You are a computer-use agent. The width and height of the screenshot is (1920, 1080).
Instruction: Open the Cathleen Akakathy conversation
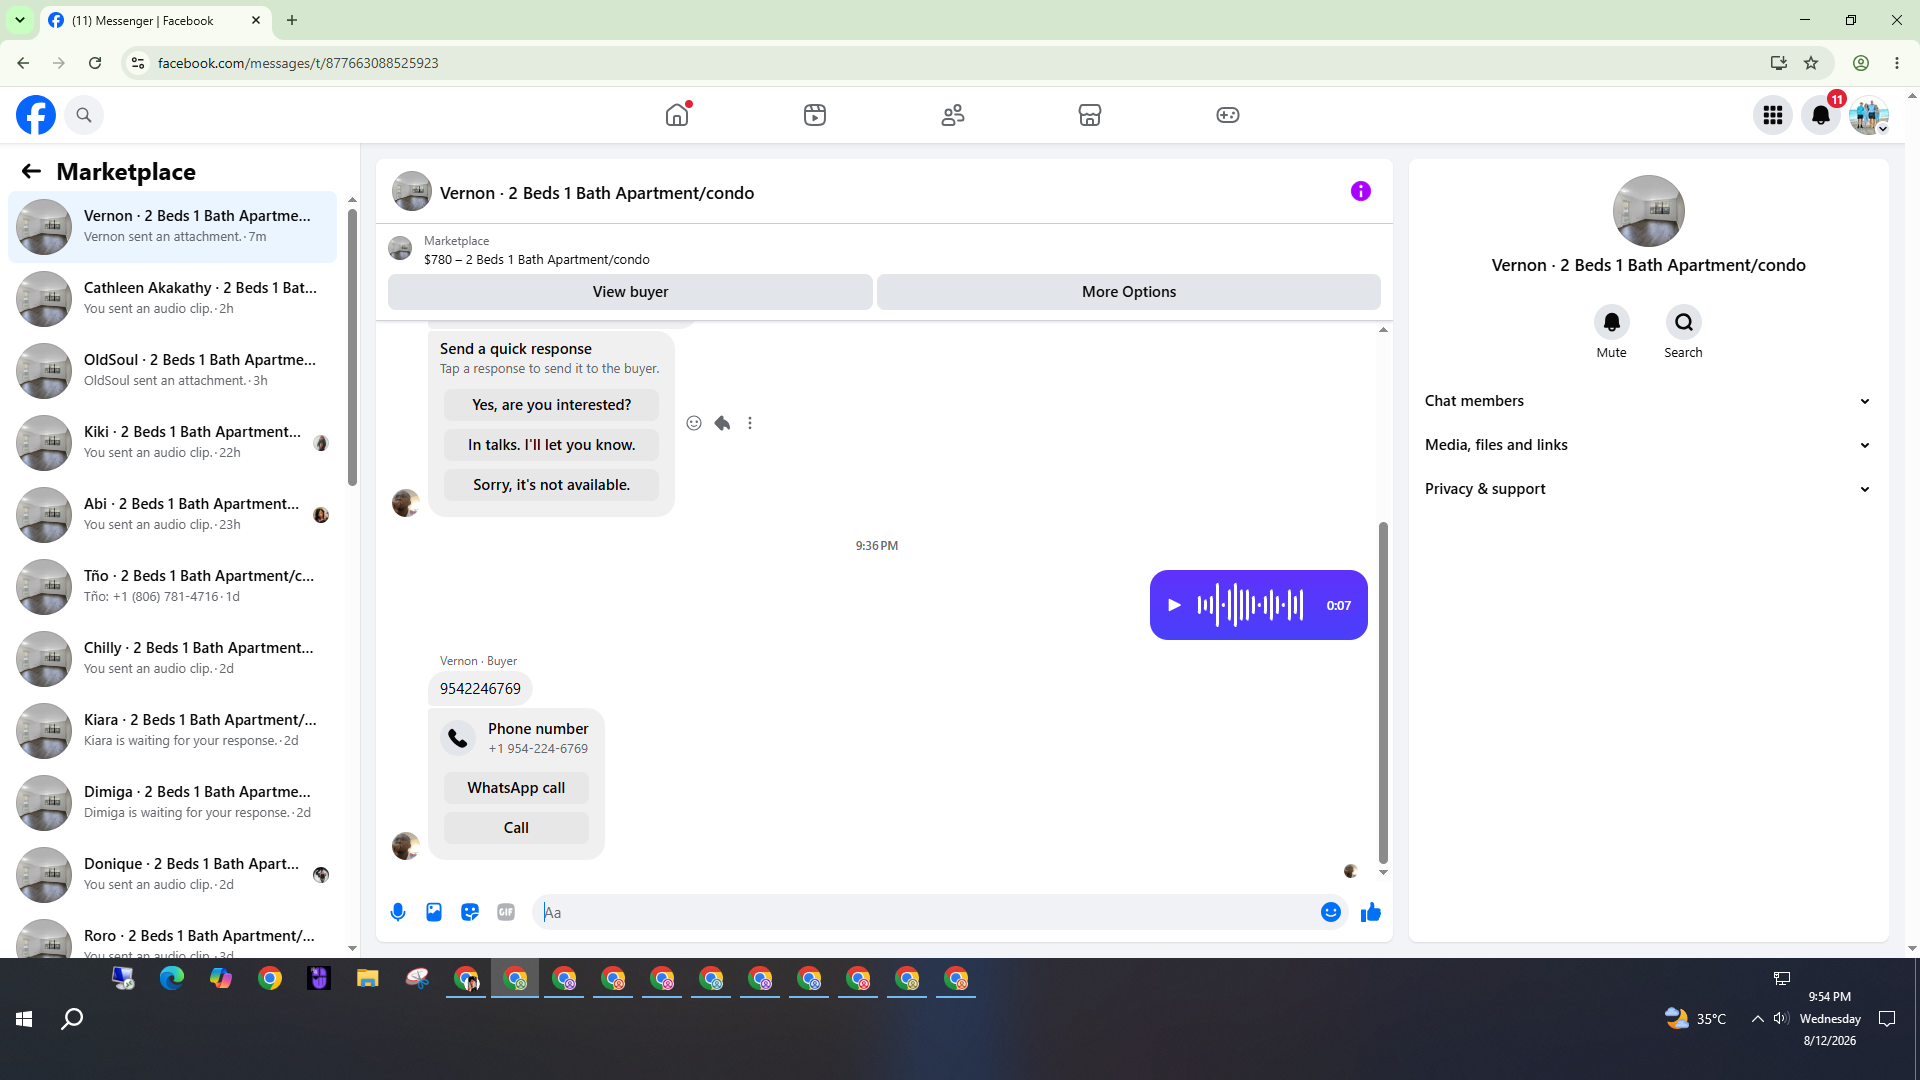point(173,299)
